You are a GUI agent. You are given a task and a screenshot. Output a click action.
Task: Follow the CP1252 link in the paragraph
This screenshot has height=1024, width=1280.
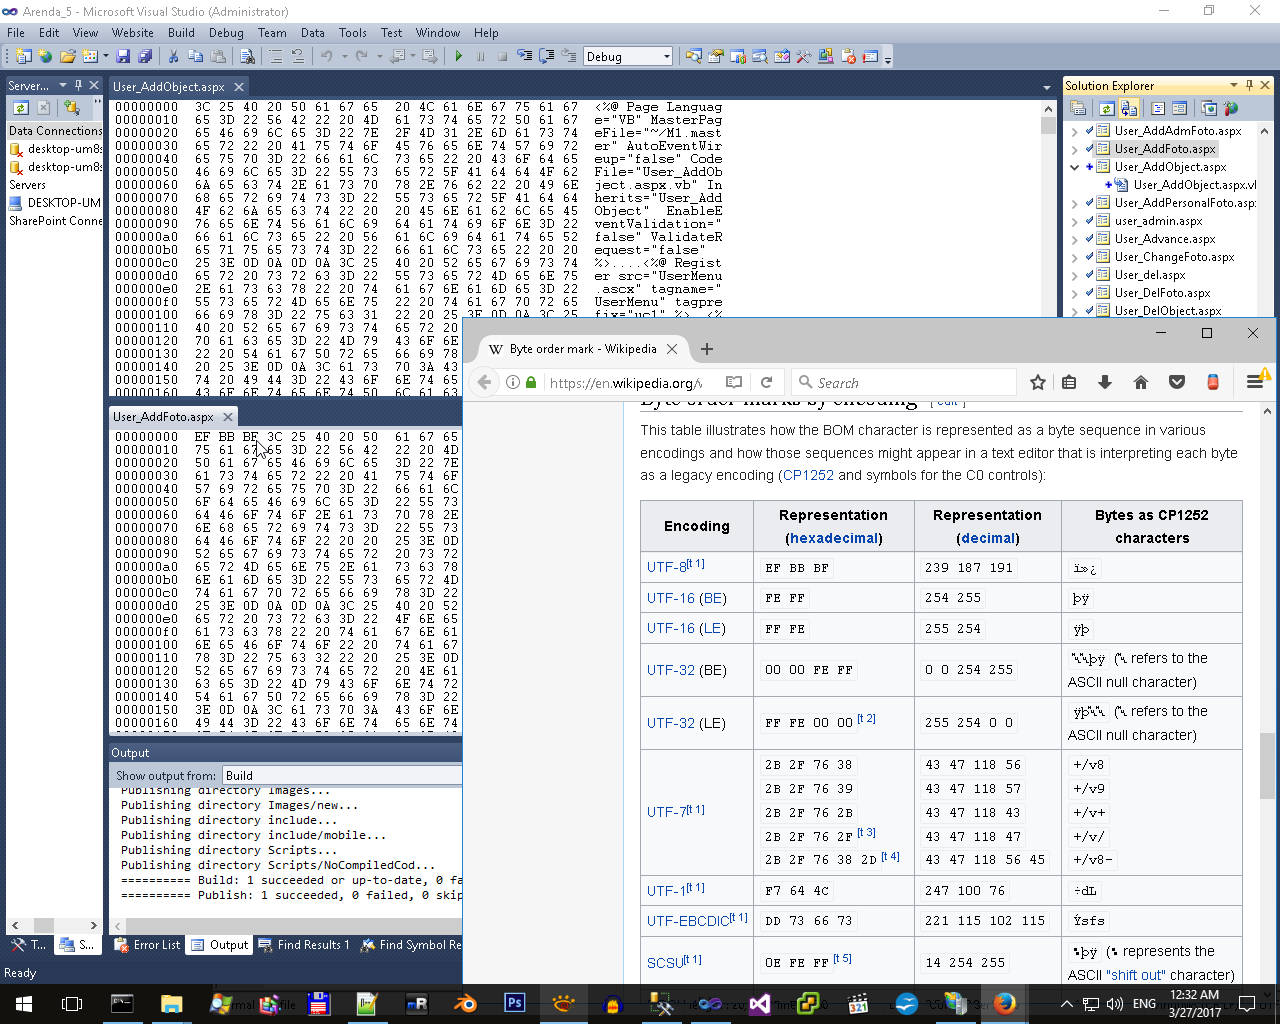[808, 475]
